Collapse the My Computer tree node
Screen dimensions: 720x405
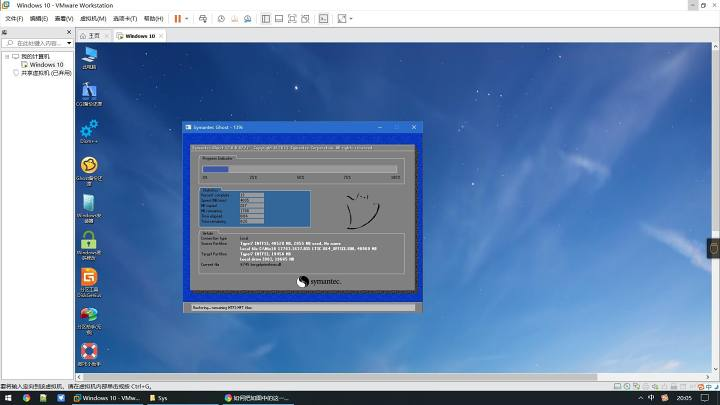[x=7, y=56]
